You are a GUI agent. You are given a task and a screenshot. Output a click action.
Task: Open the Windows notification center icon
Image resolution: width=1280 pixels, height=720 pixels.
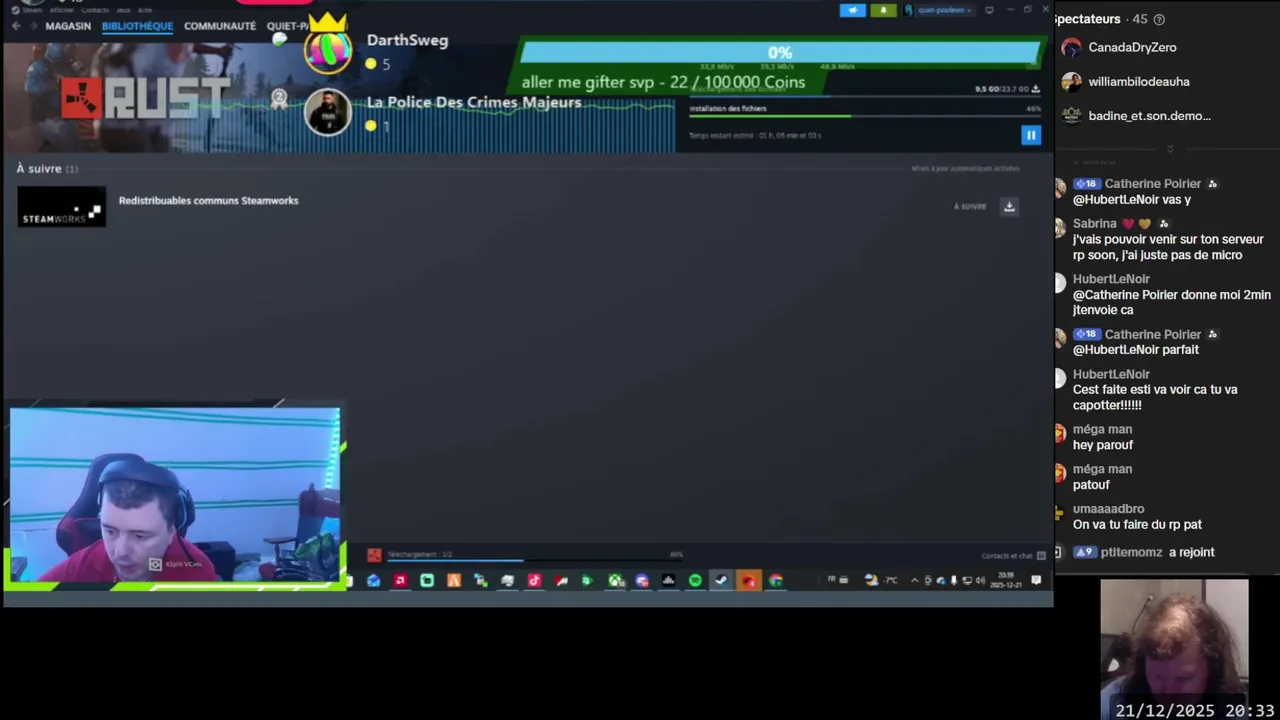1036,580
